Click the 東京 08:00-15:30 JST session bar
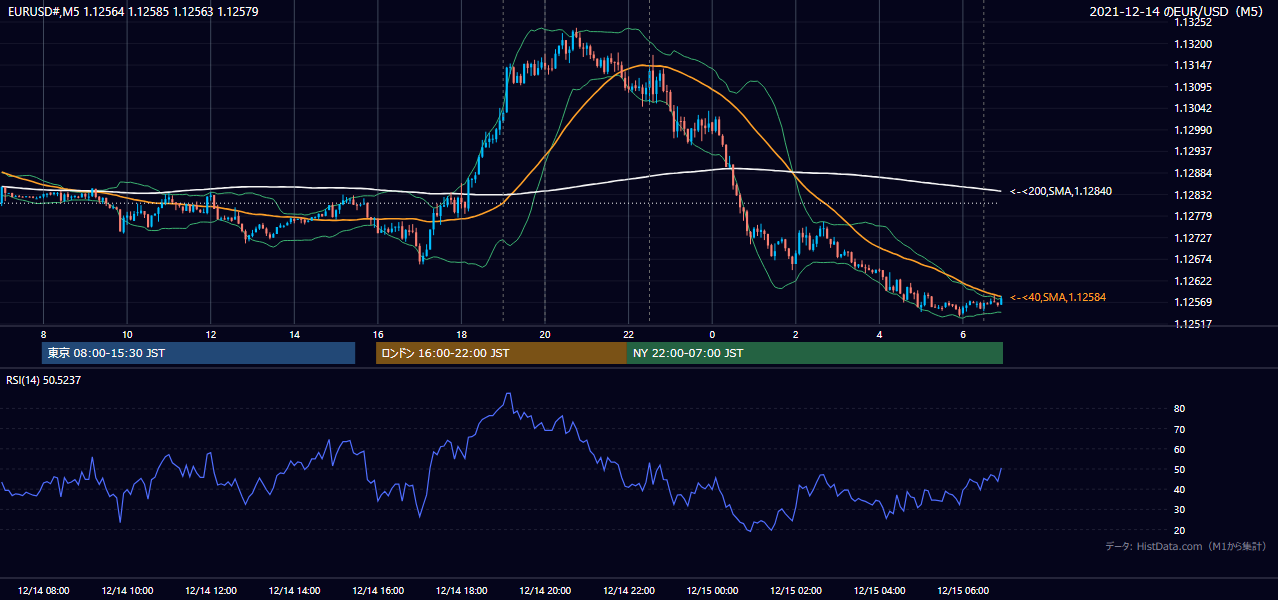The height and width of the screenshot is (600, 1278). tap(198, 353)
